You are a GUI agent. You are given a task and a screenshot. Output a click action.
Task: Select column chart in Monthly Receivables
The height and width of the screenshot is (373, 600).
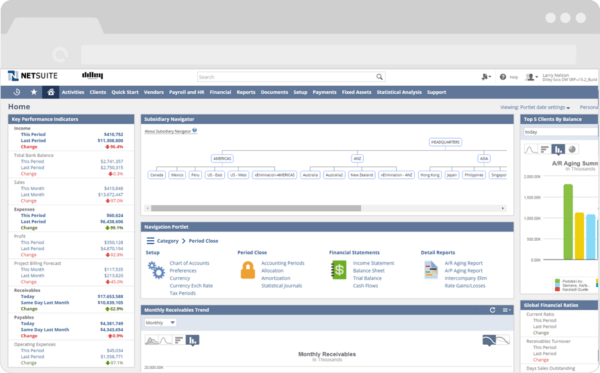click(192, 340)
